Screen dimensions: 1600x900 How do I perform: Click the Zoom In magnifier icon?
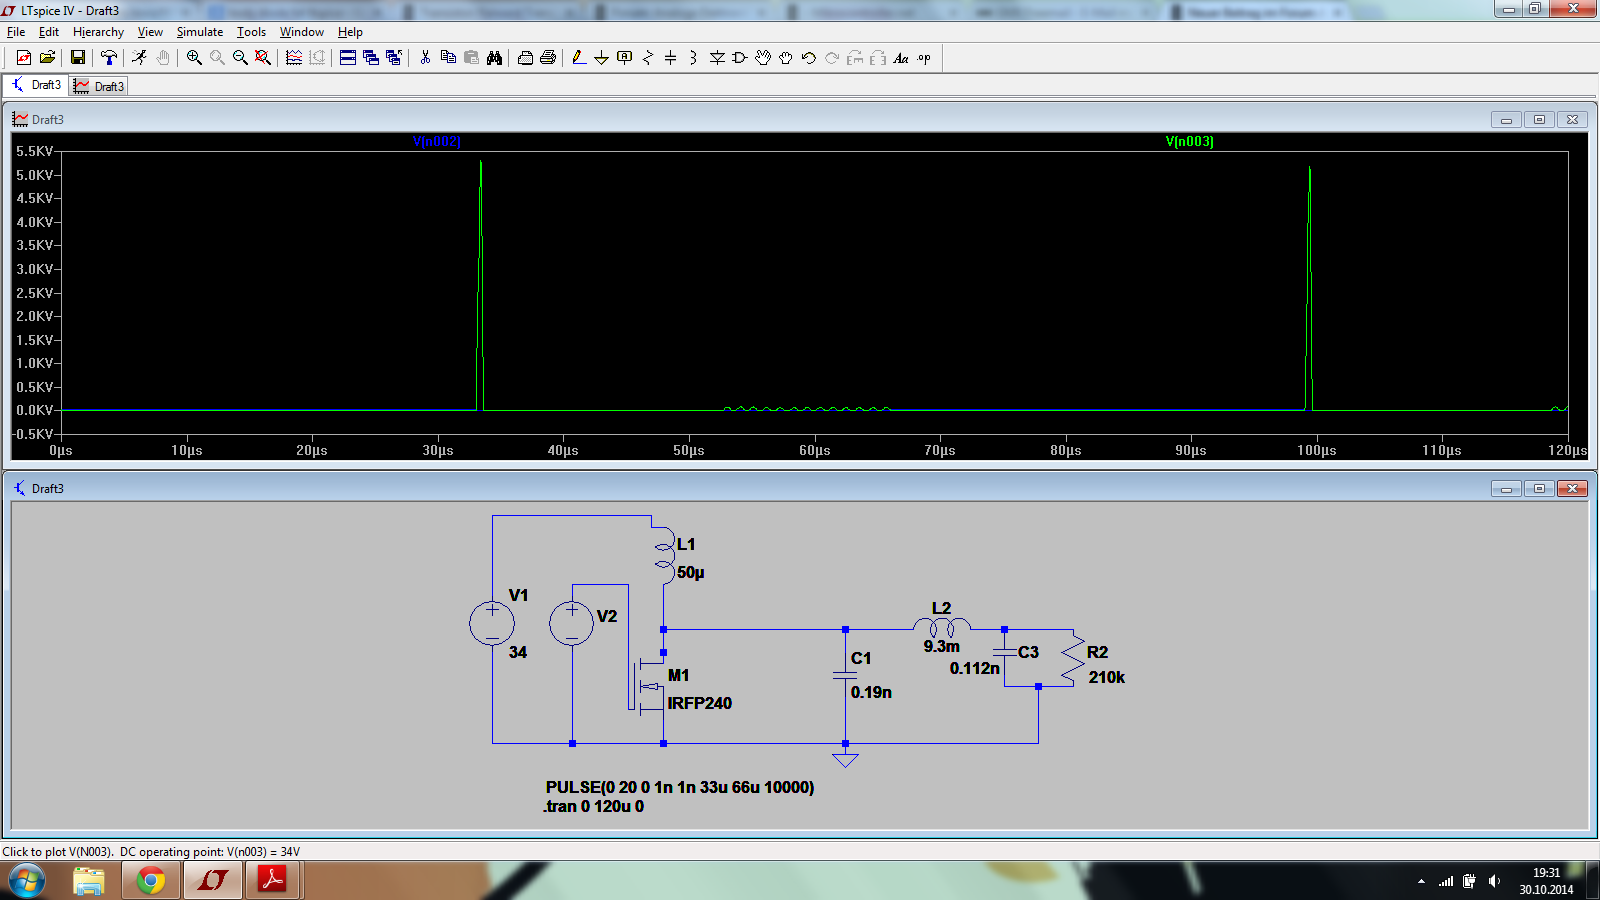pos(194,58)
